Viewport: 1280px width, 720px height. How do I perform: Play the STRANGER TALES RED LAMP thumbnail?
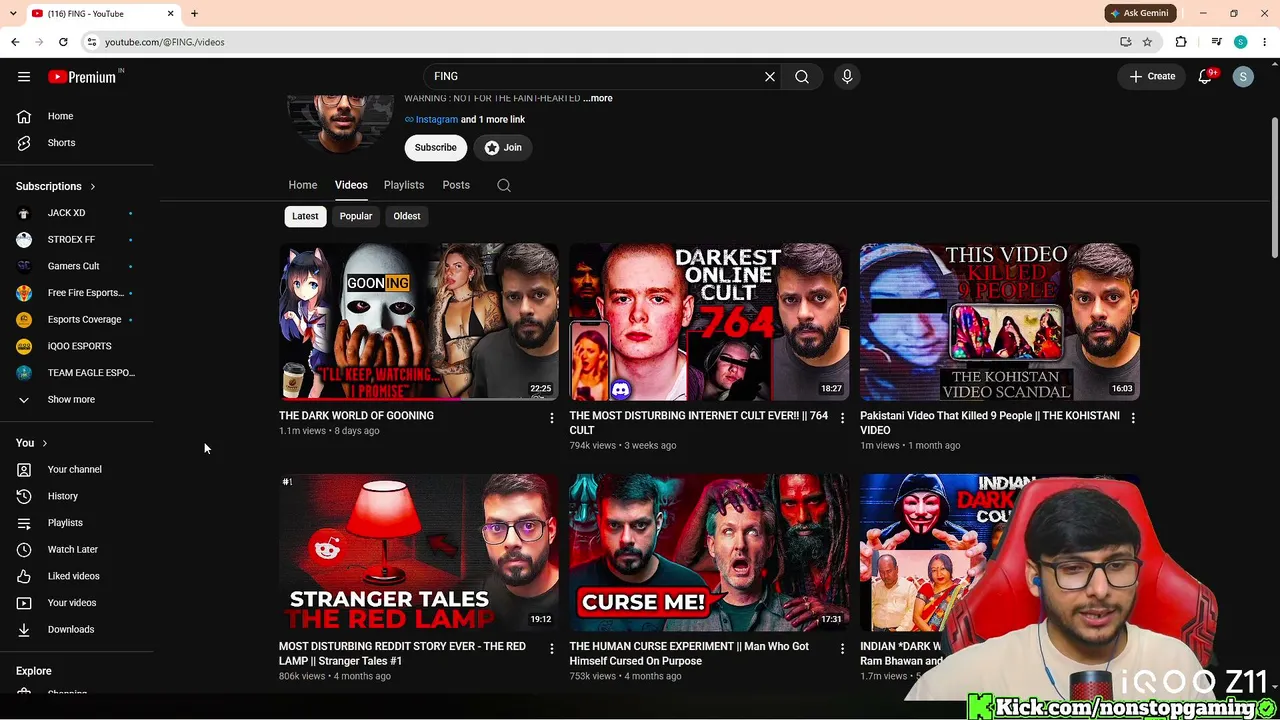point(419,553)
